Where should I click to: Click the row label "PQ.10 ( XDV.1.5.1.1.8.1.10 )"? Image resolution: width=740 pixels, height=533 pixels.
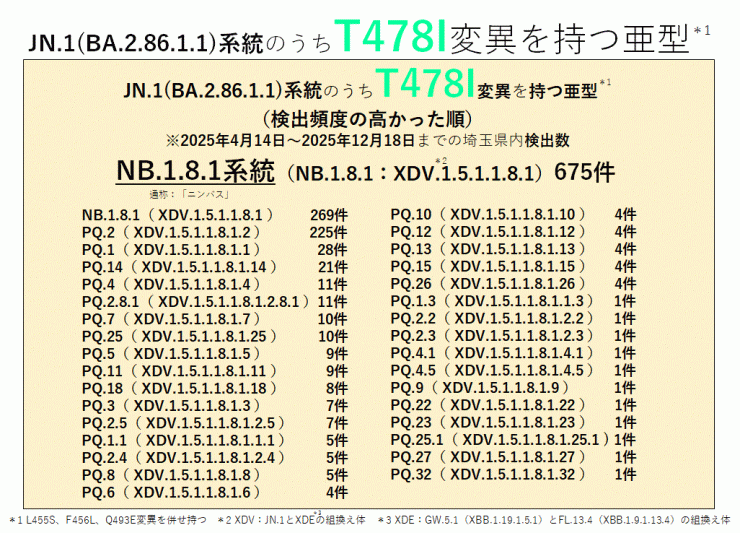[488, 215]
